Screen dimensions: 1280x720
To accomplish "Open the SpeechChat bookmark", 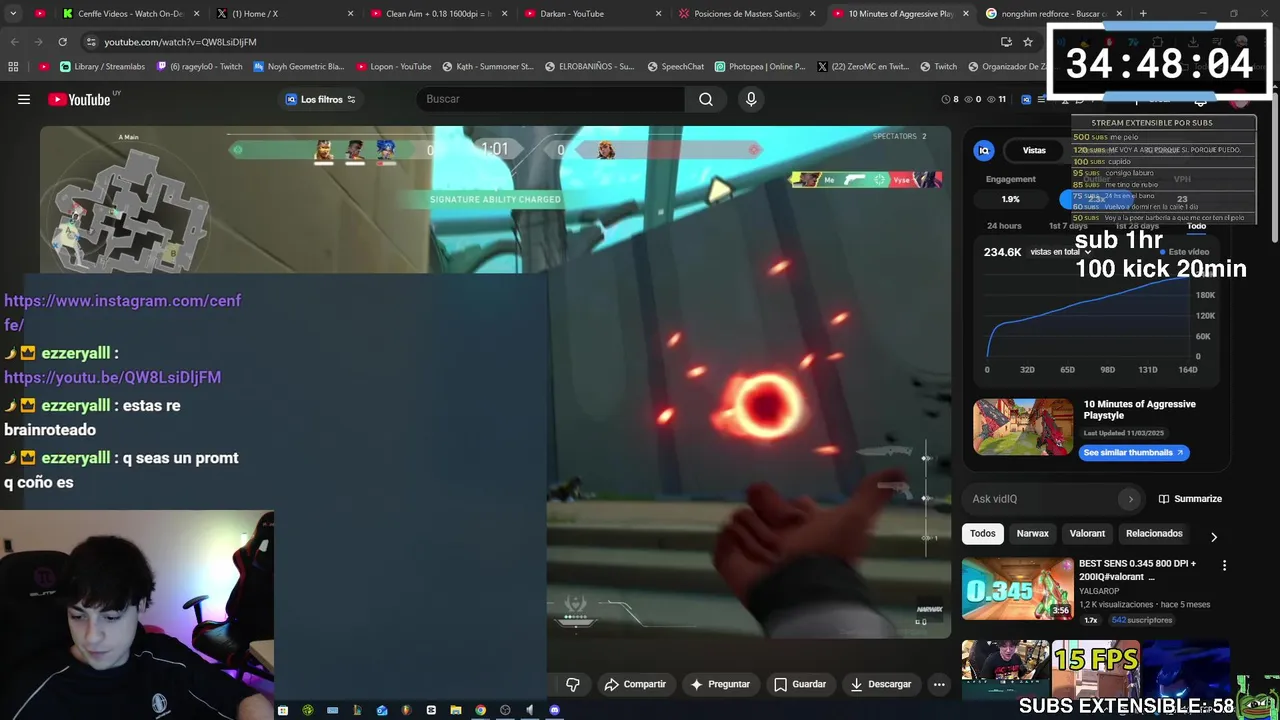I will click(675, 67).
